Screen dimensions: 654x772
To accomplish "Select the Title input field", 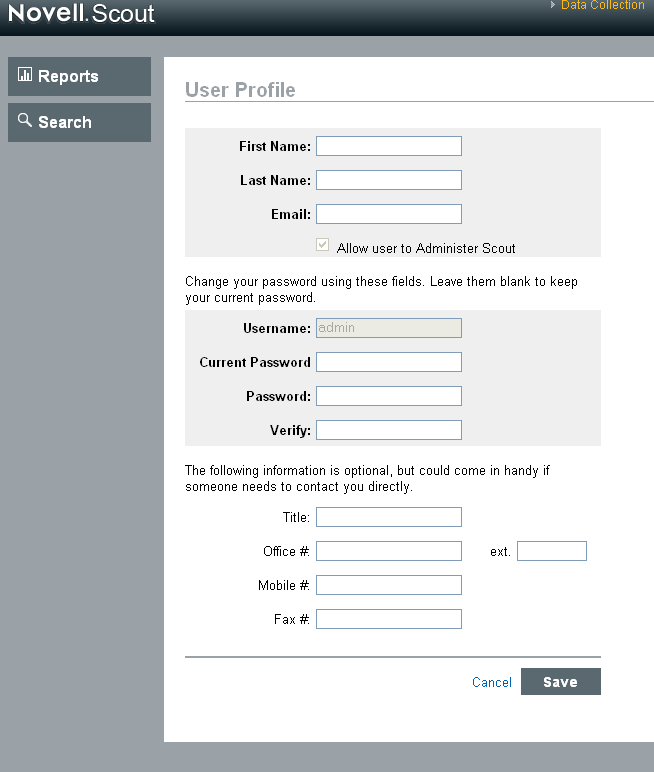I will tap(389, 517).
